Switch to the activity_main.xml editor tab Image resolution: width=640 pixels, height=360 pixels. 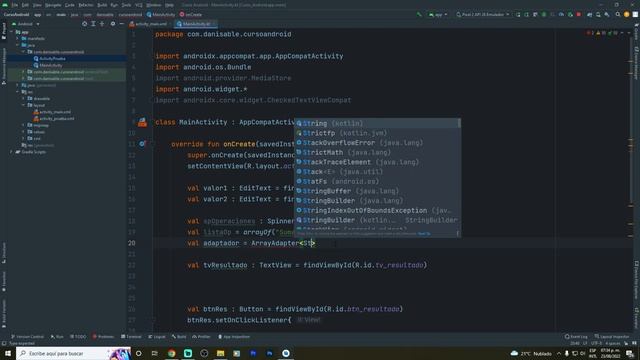(148, 24)
